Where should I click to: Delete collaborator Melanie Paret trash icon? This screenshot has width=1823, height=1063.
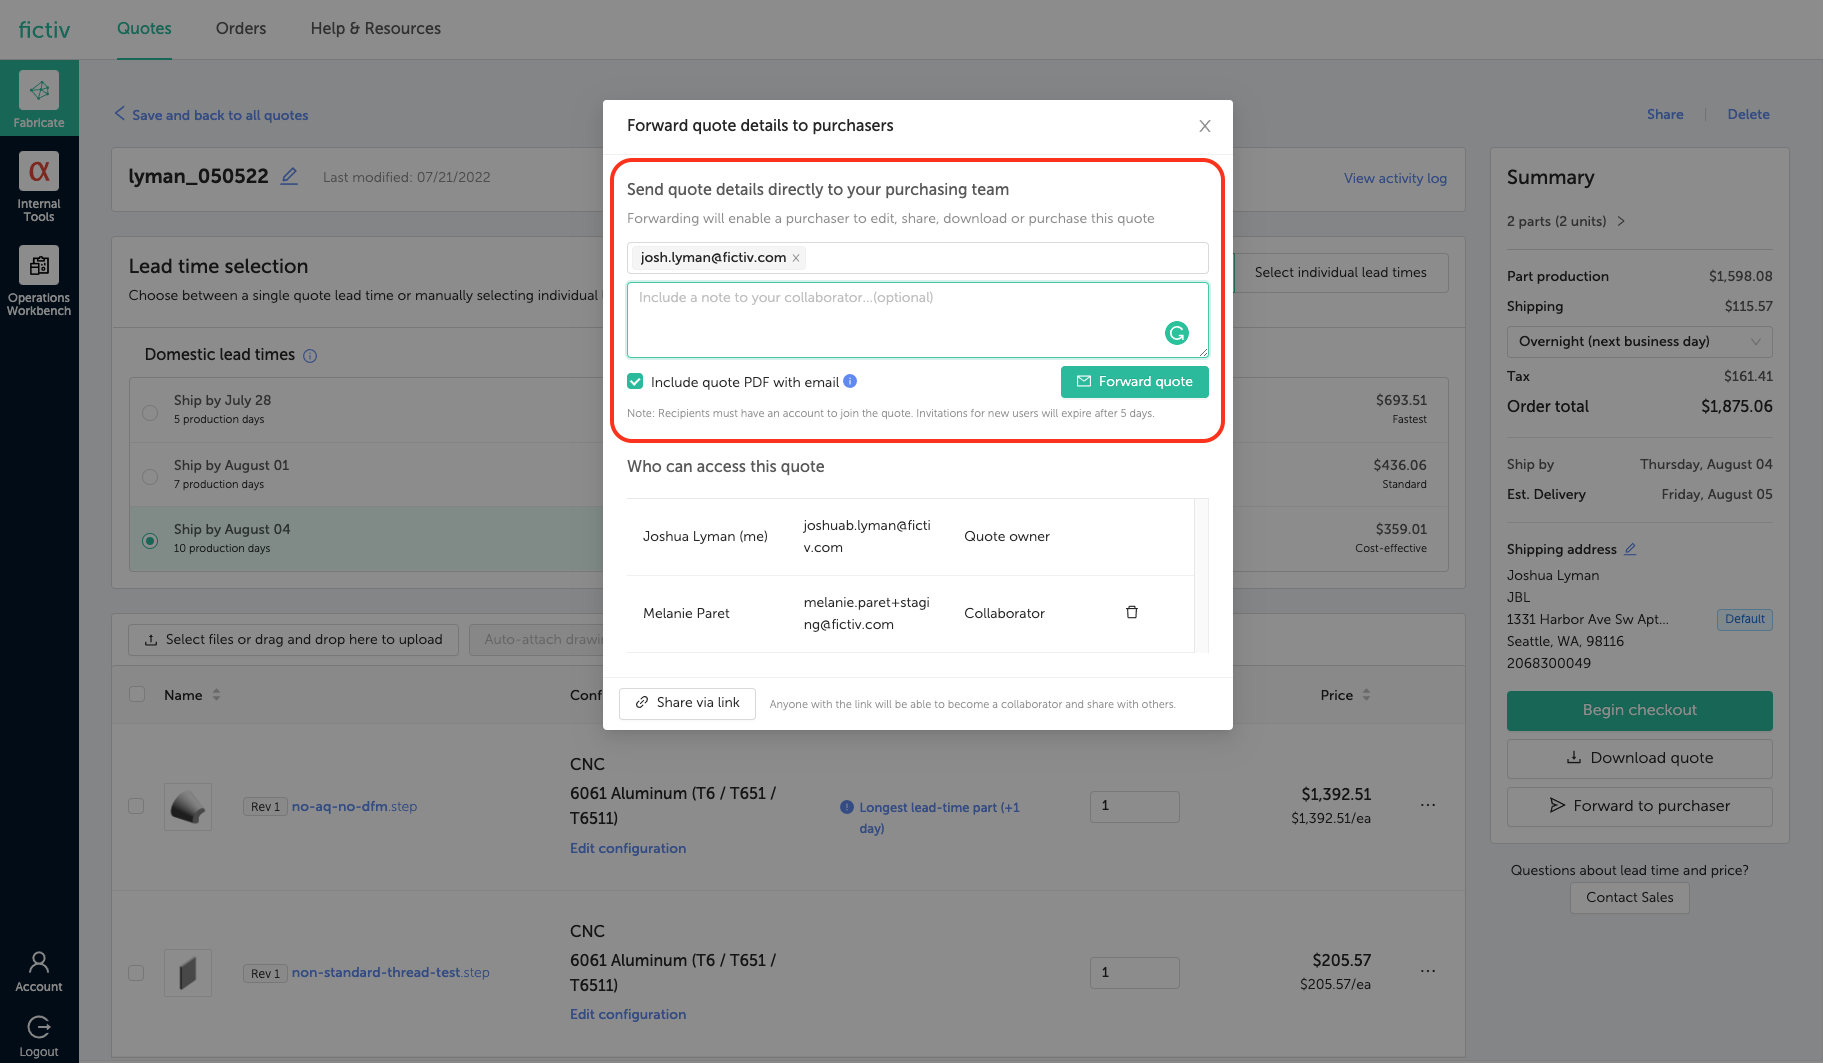[1132, 612]
